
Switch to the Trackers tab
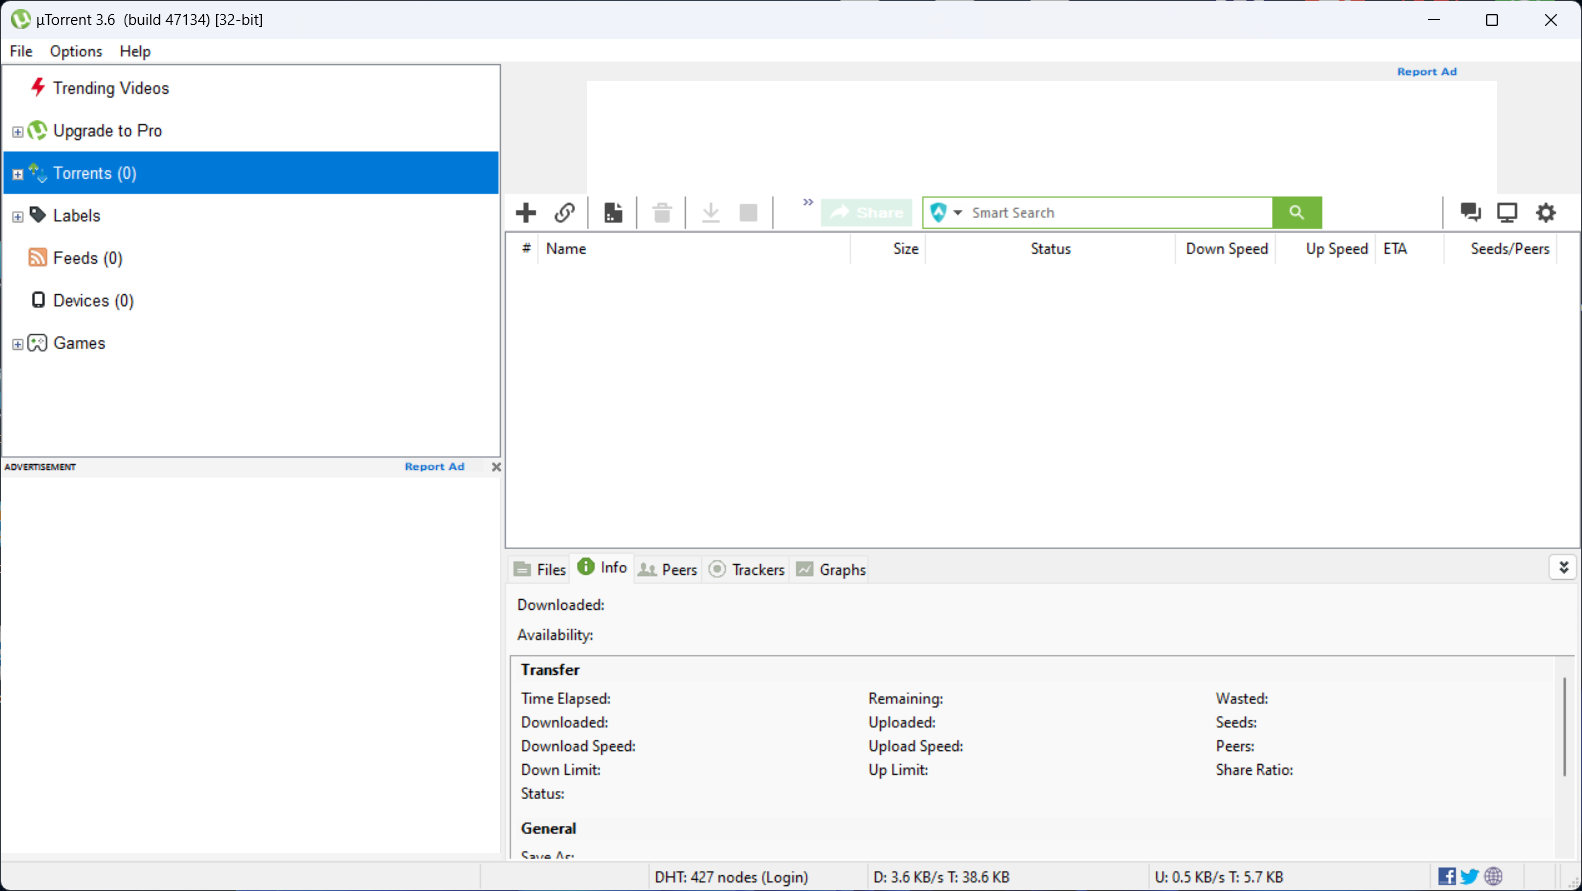tap(747, 569)
